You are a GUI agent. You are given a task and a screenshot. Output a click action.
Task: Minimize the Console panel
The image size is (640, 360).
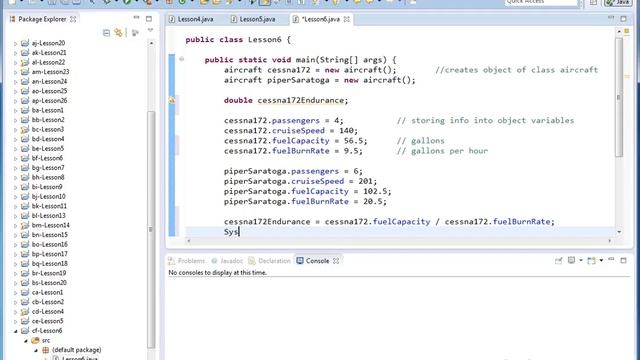click(611, 259)
